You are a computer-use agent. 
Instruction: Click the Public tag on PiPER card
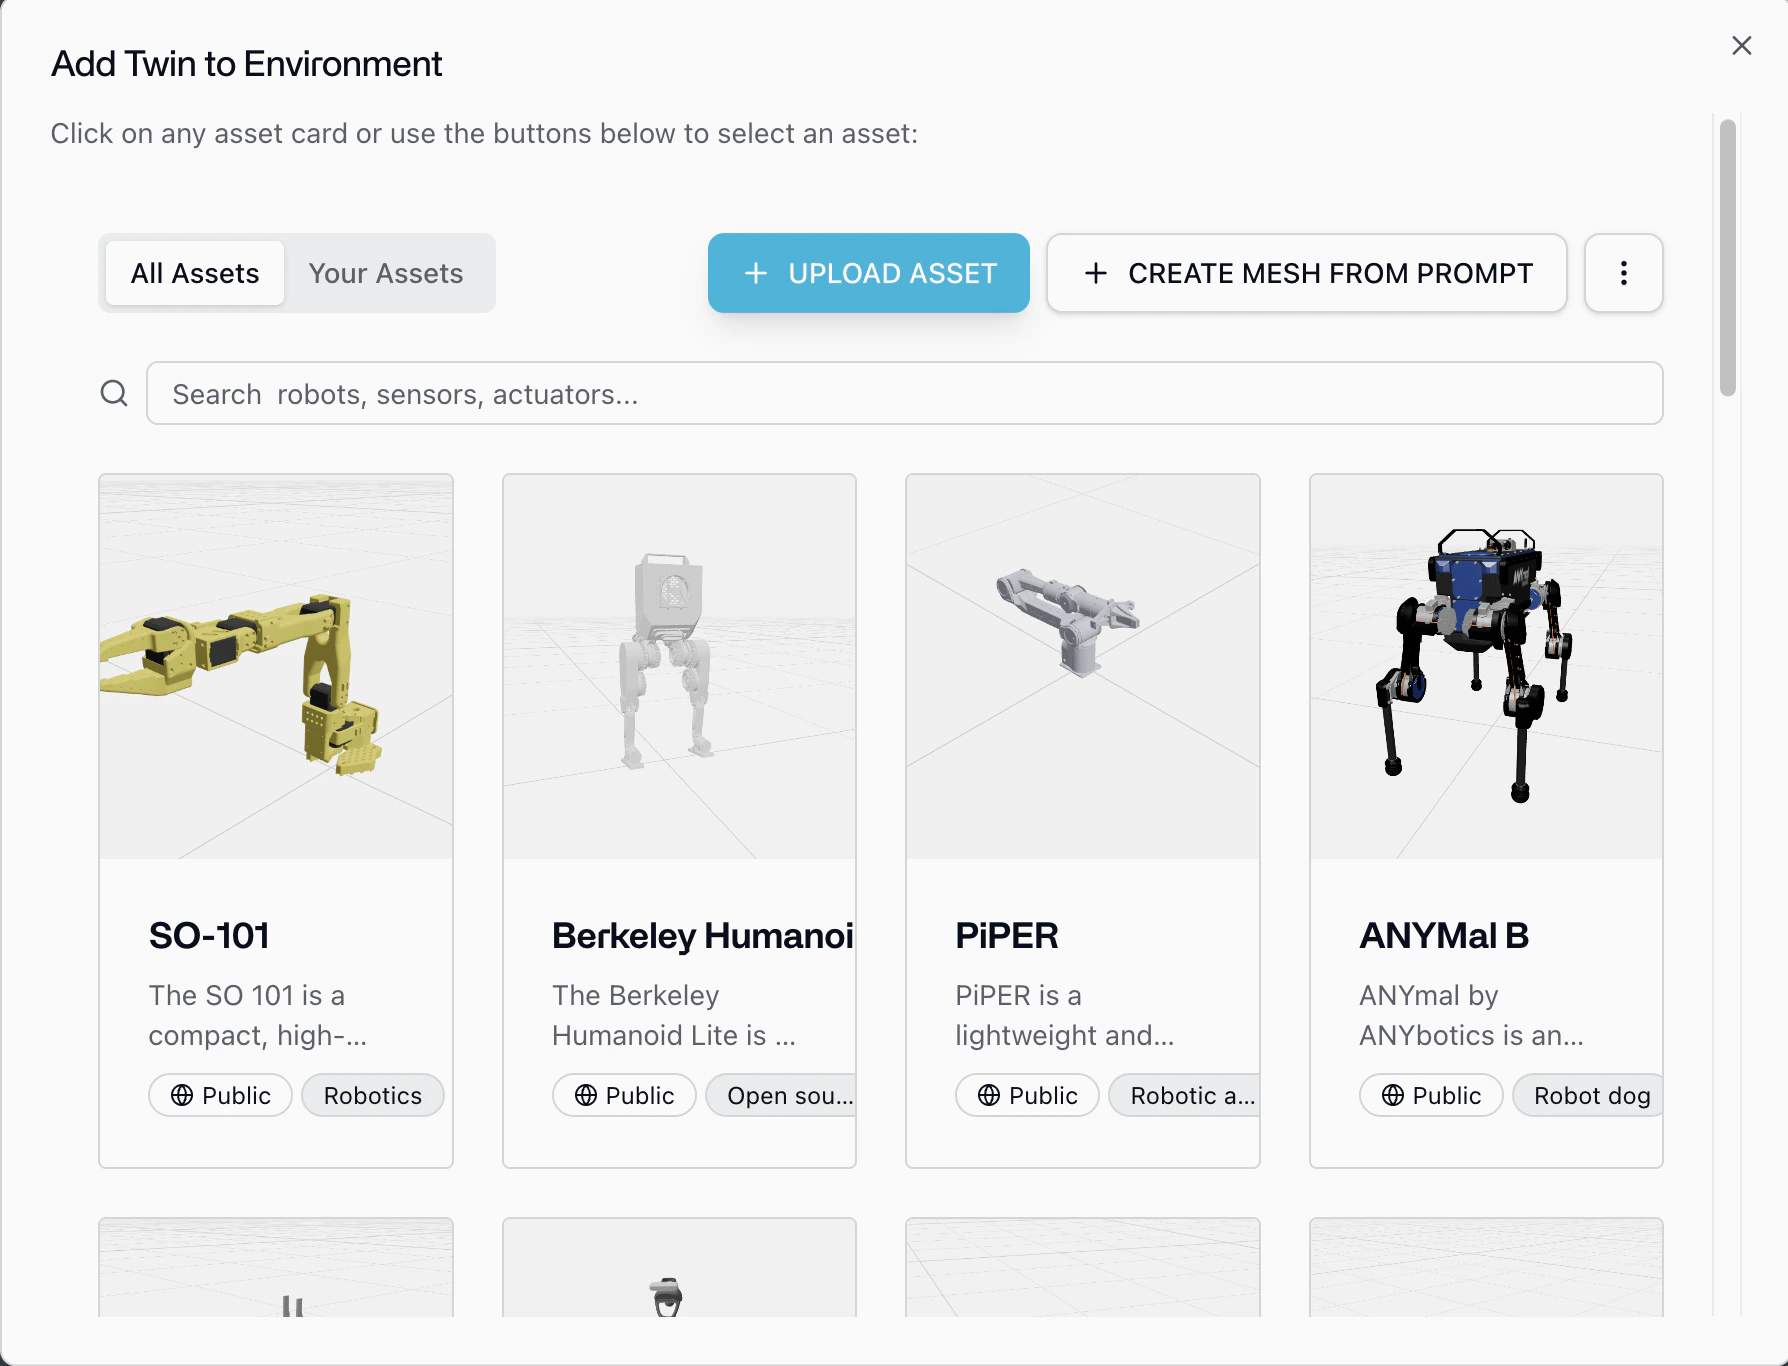tap(1027, 1095)
